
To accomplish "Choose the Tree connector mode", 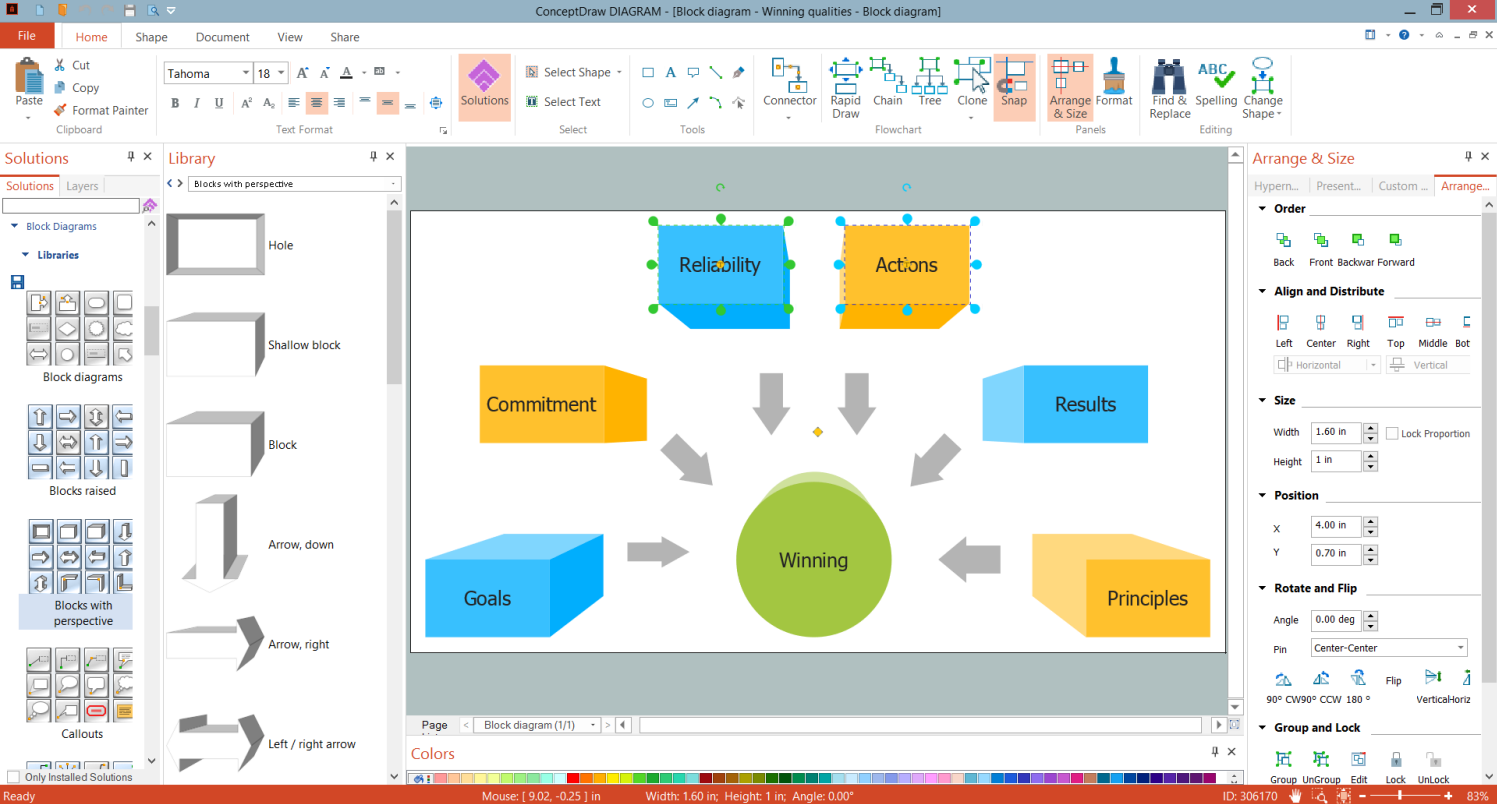I will pyautogui.click(x=929, y=82).
